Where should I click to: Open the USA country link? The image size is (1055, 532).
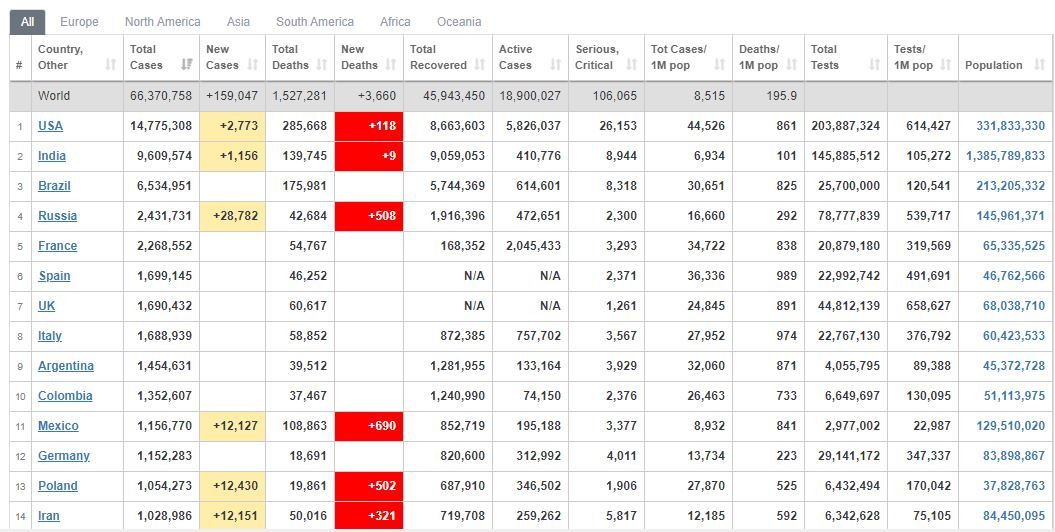50,126
